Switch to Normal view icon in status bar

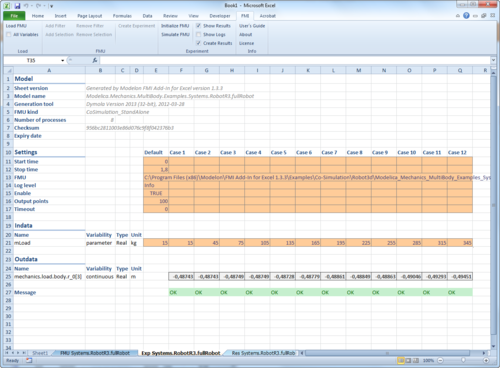point(401,360)
